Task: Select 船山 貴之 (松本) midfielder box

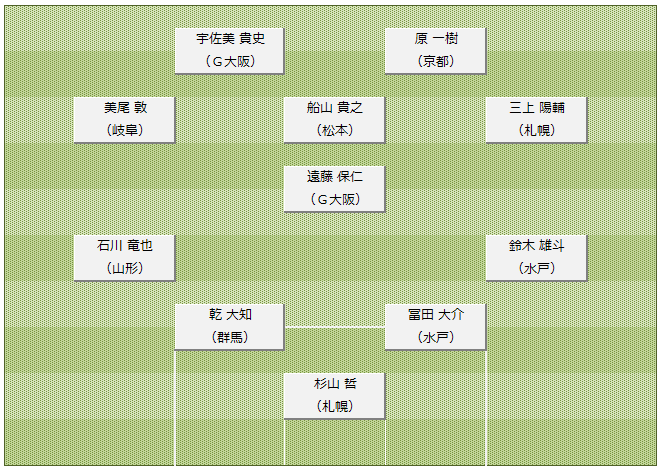Action: tap(334, 120)
